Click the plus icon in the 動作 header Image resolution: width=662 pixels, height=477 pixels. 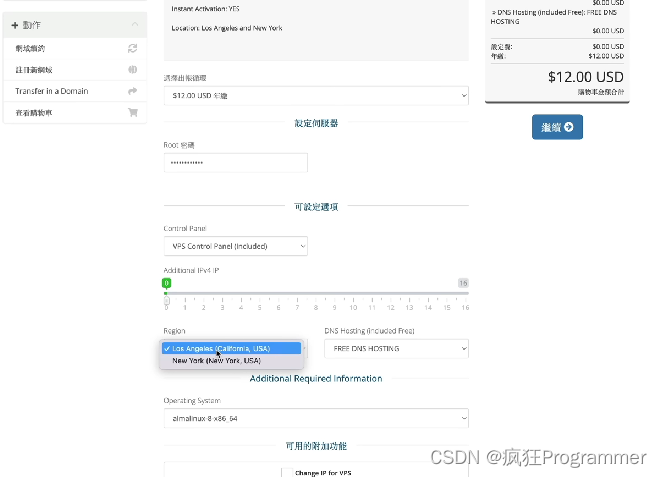point(14,24)
